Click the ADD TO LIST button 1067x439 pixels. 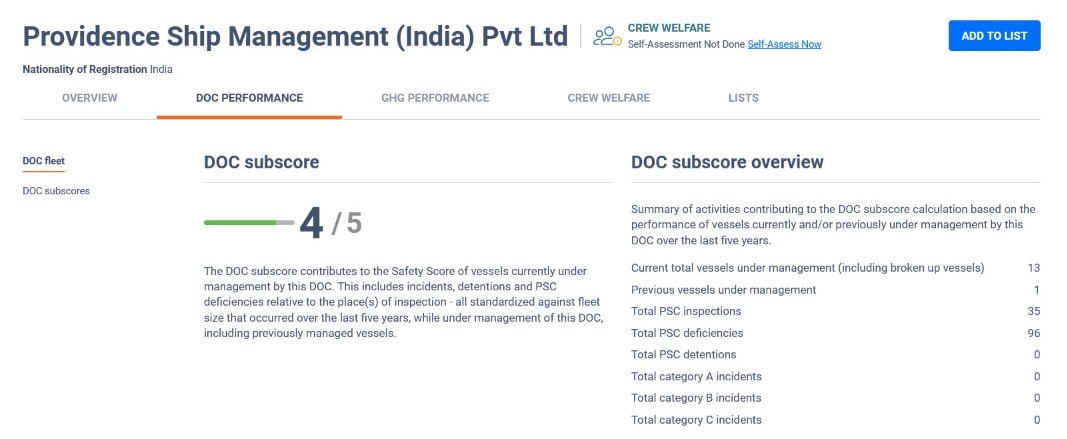[994, 36]
